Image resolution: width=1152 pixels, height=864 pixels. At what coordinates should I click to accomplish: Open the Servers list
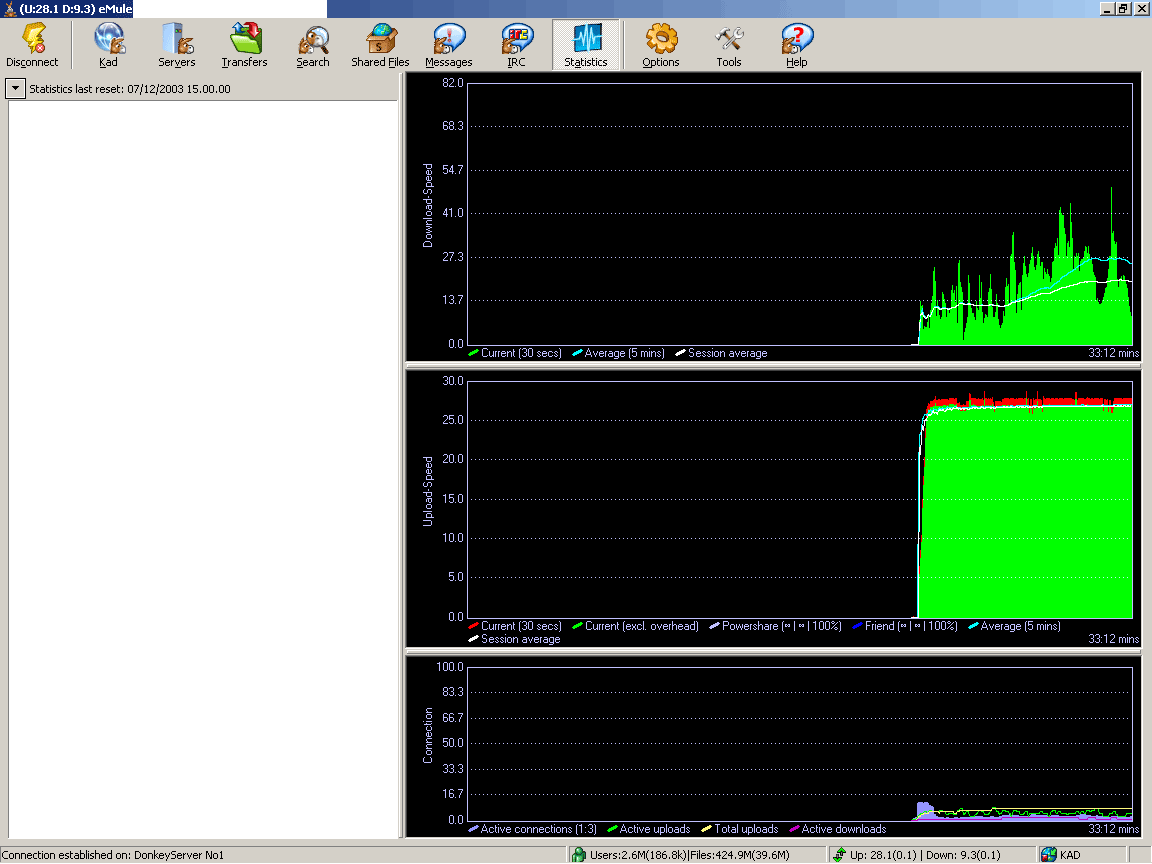[176, 46]
